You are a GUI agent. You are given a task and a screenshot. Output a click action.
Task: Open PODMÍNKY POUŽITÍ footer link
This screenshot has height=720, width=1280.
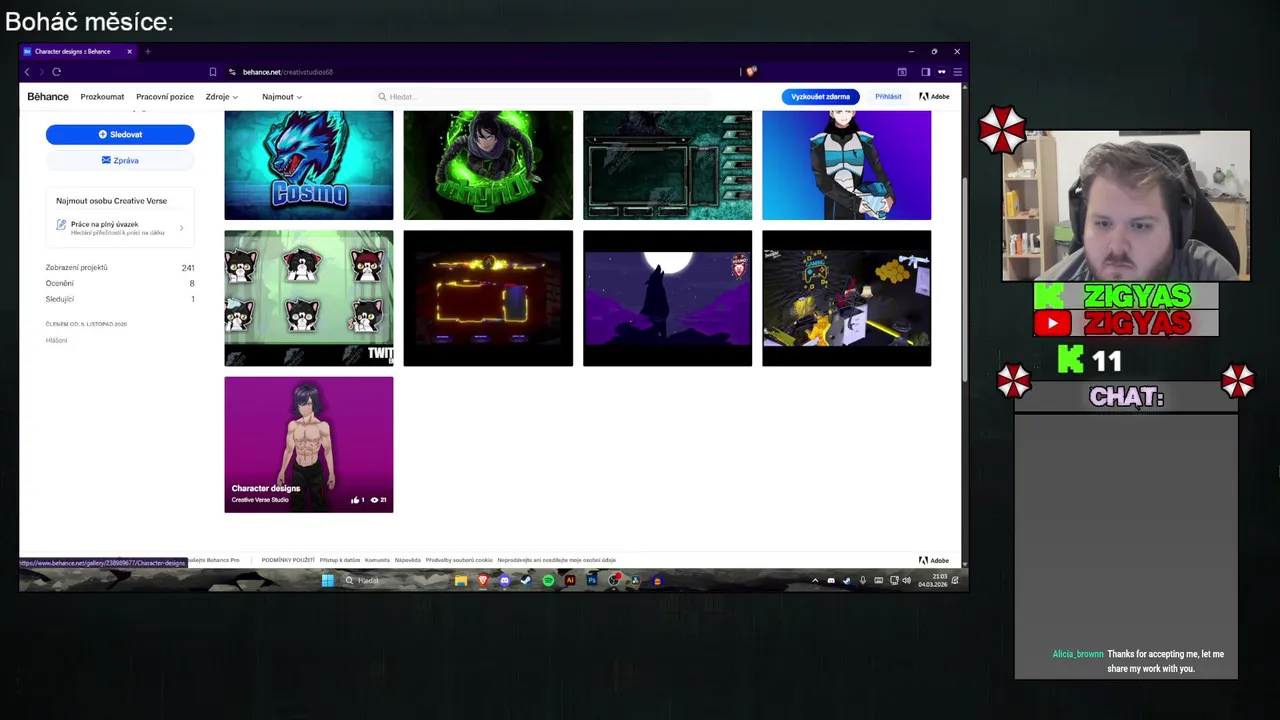click(x=288, y=560)
